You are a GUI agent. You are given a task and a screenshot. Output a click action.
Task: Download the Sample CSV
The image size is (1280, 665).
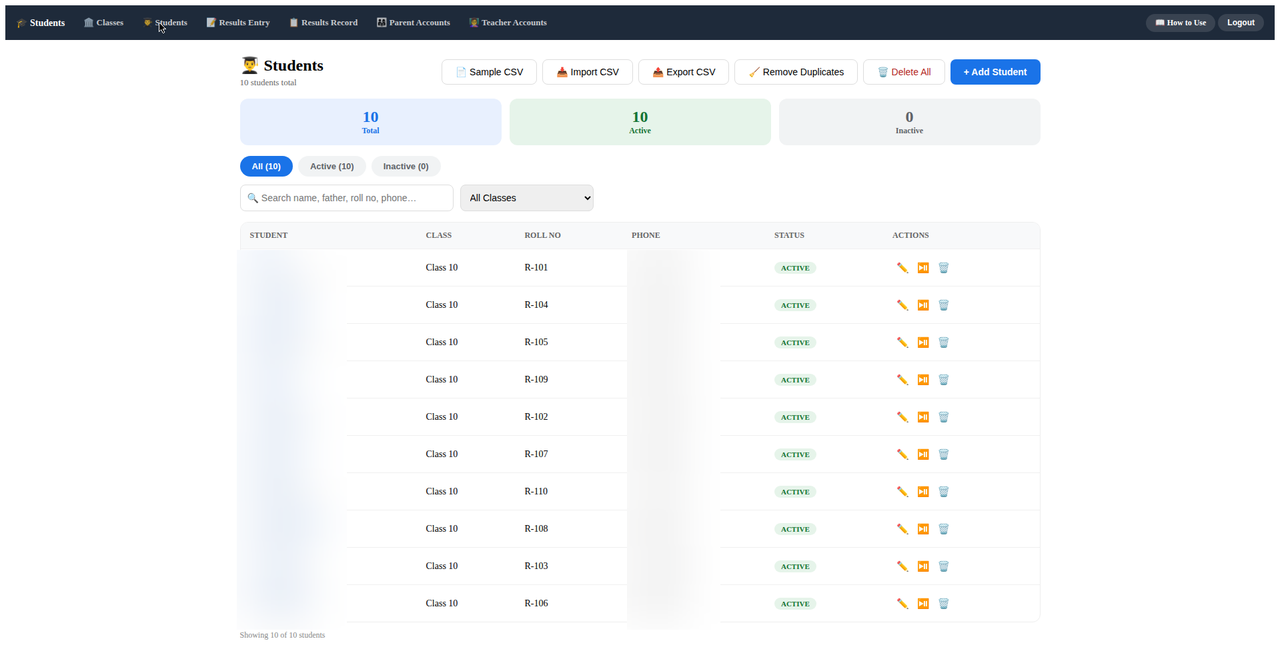tap(489, 72)
